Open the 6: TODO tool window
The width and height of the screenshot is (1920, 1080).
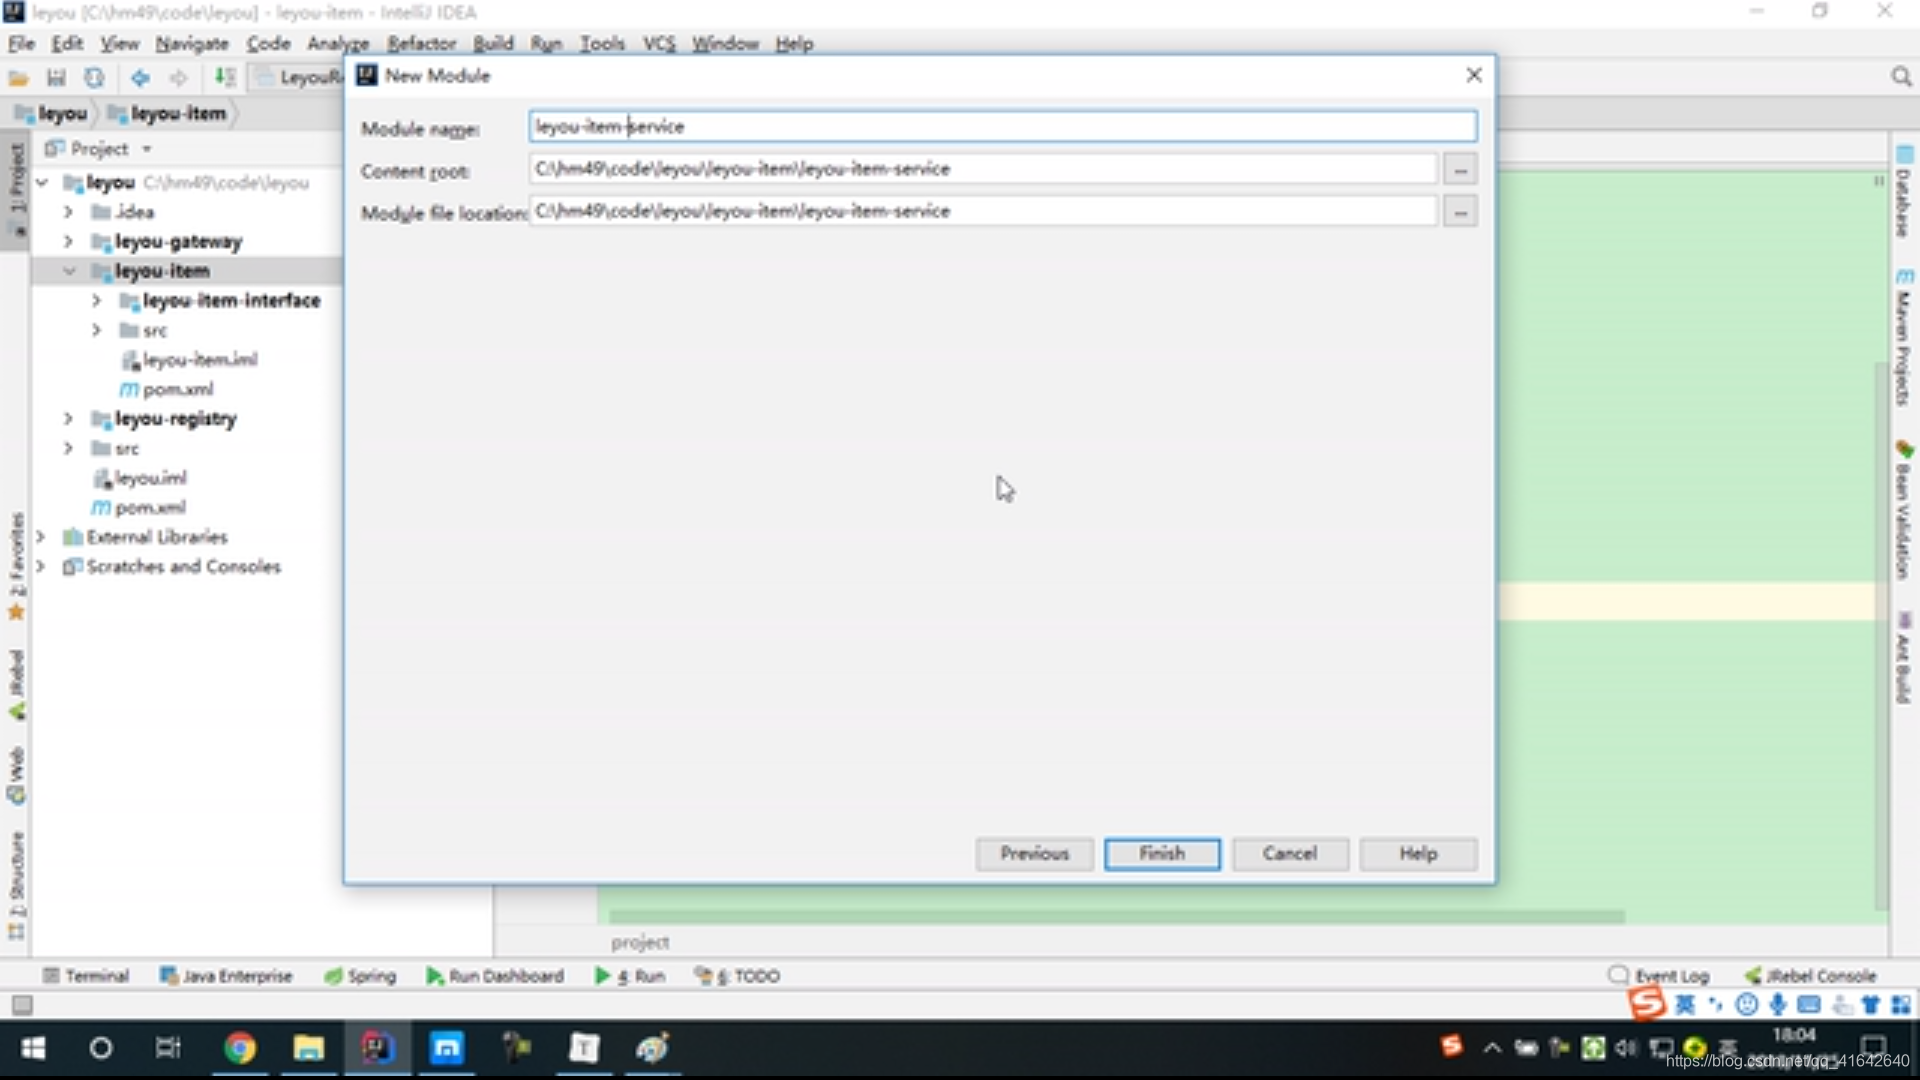[738, 976]
